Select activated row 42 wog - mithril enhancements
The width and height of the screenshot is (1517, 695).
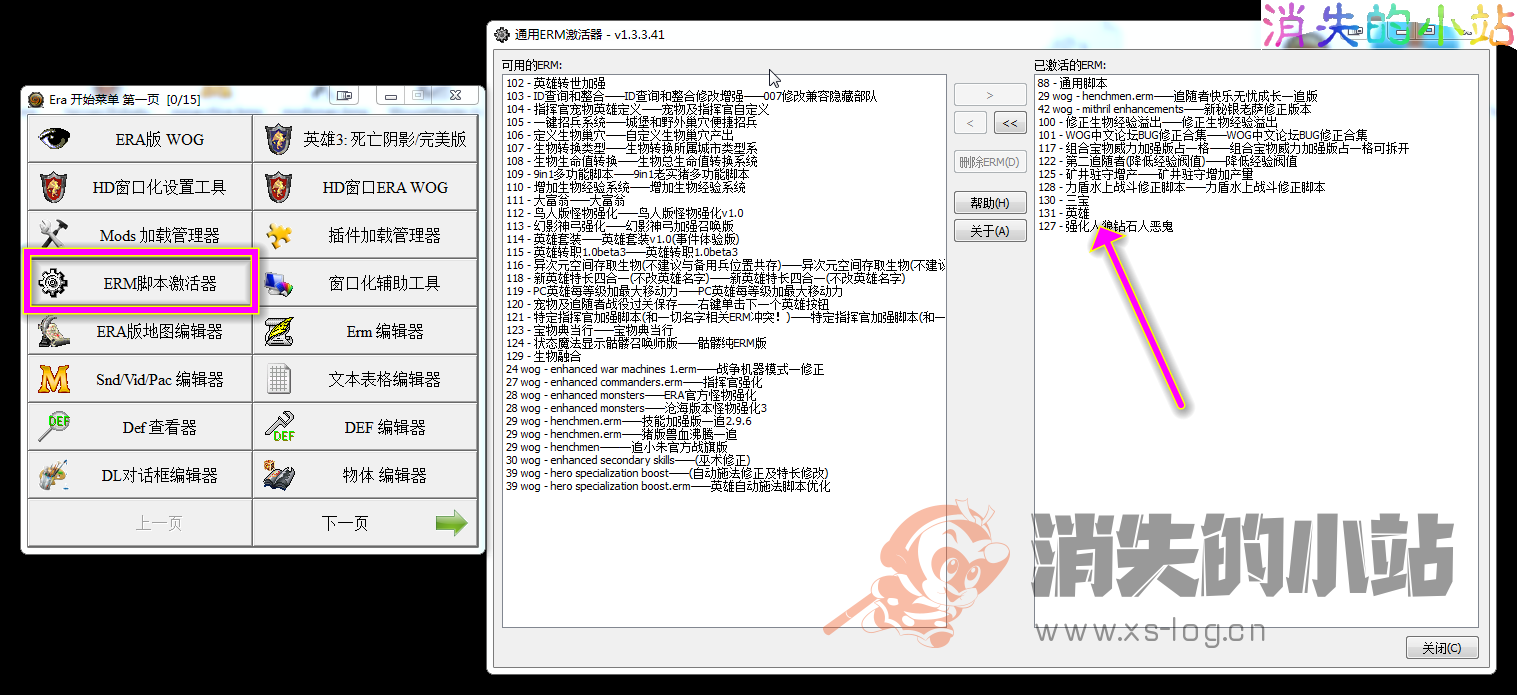1256,109
